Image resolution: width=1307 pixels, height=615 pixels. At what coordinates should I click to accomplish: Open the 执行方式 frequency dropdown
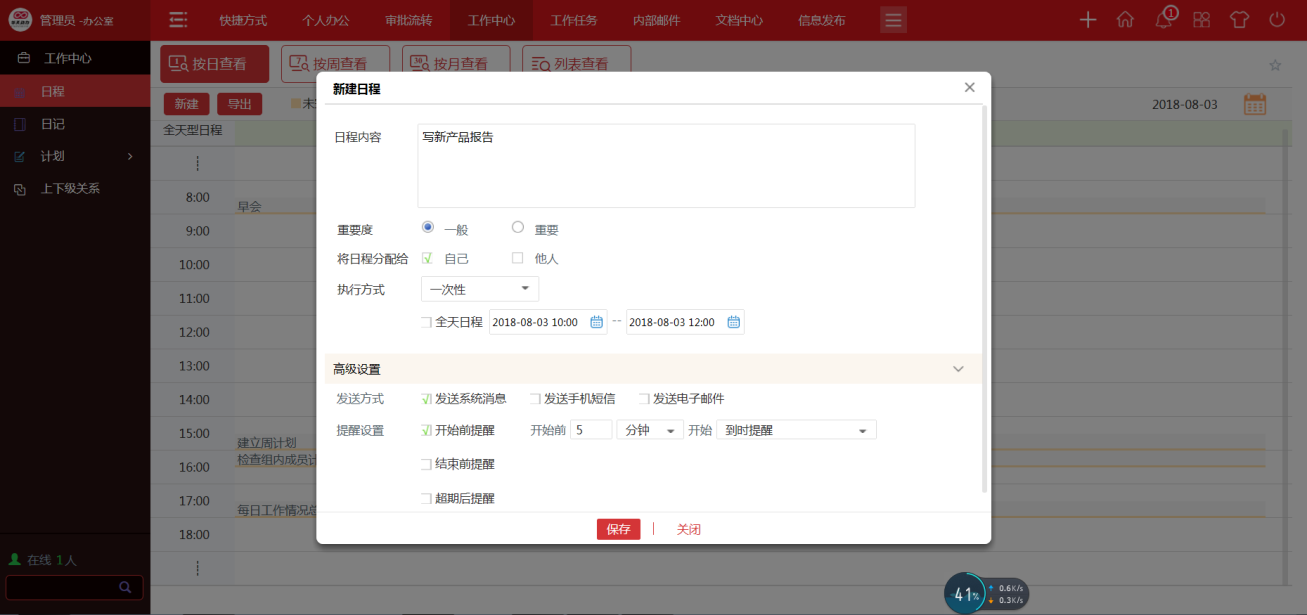[479, 288]
